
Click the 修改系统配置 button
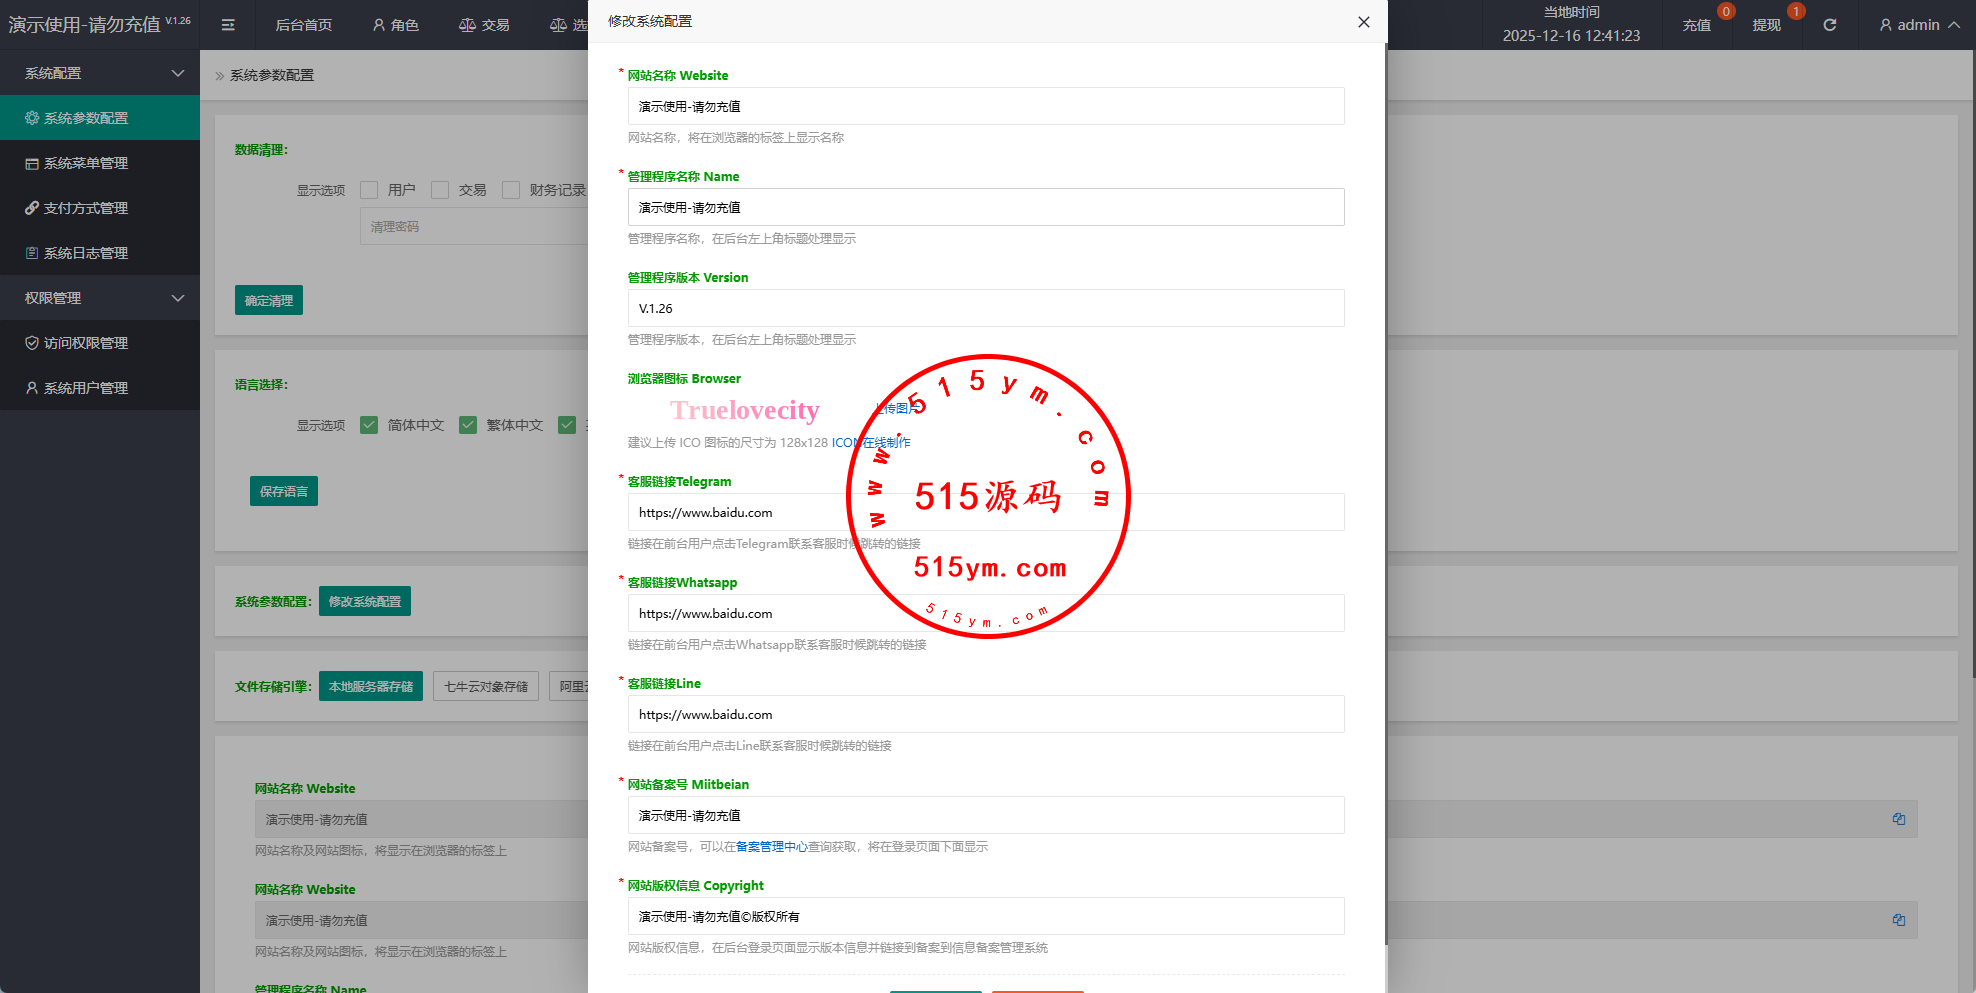[x=365, y=601]
